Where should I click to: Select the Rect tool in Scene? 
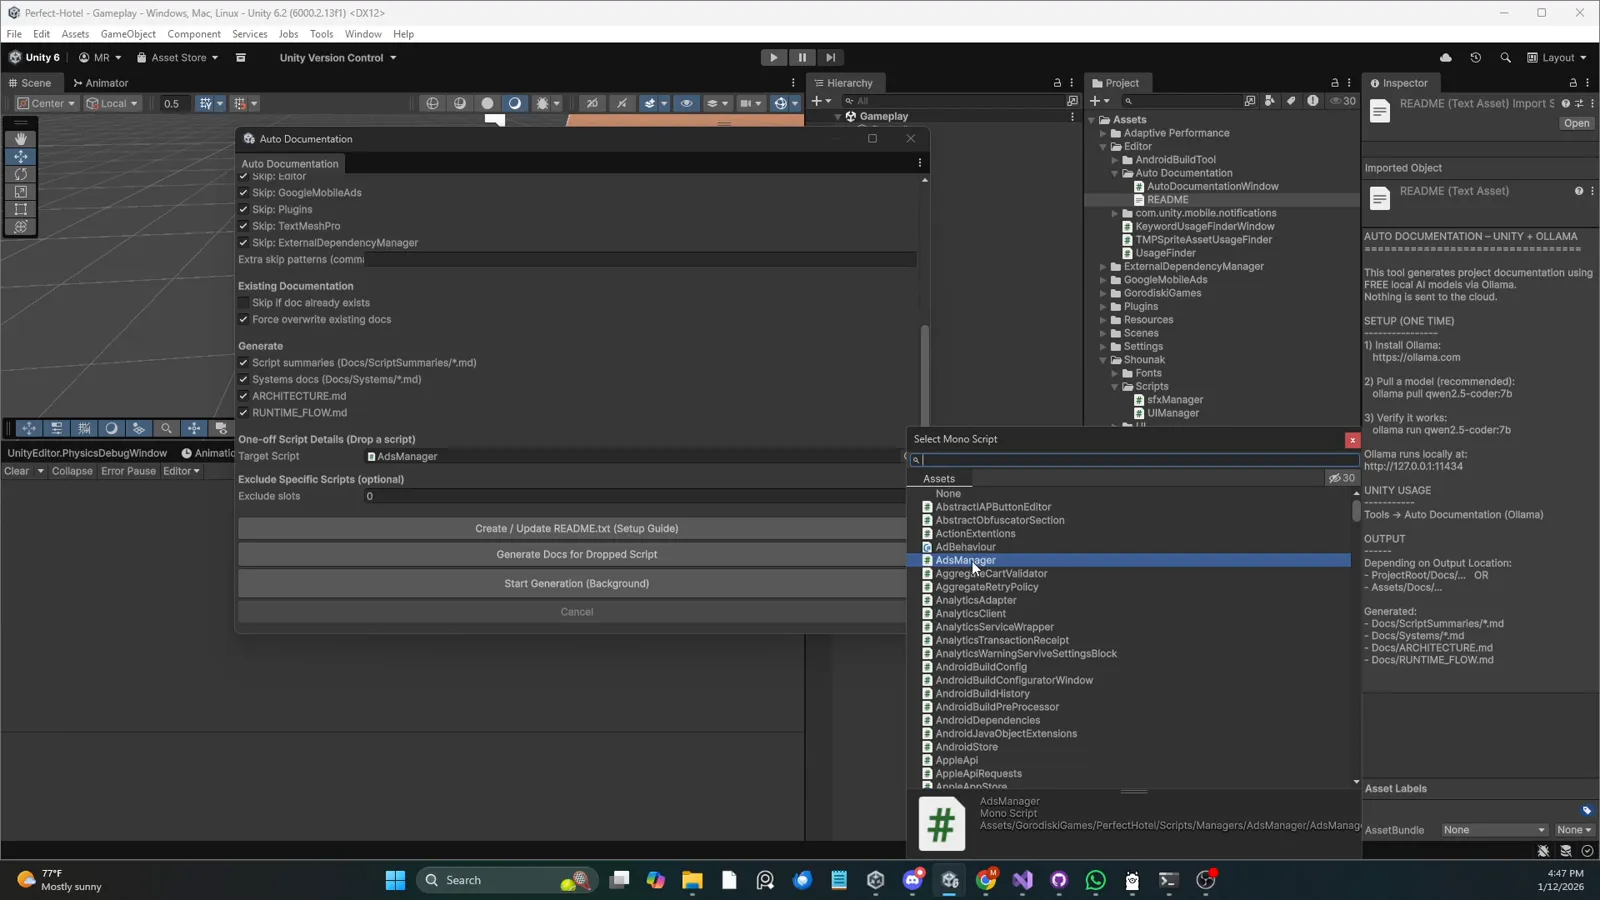(20, 209)
